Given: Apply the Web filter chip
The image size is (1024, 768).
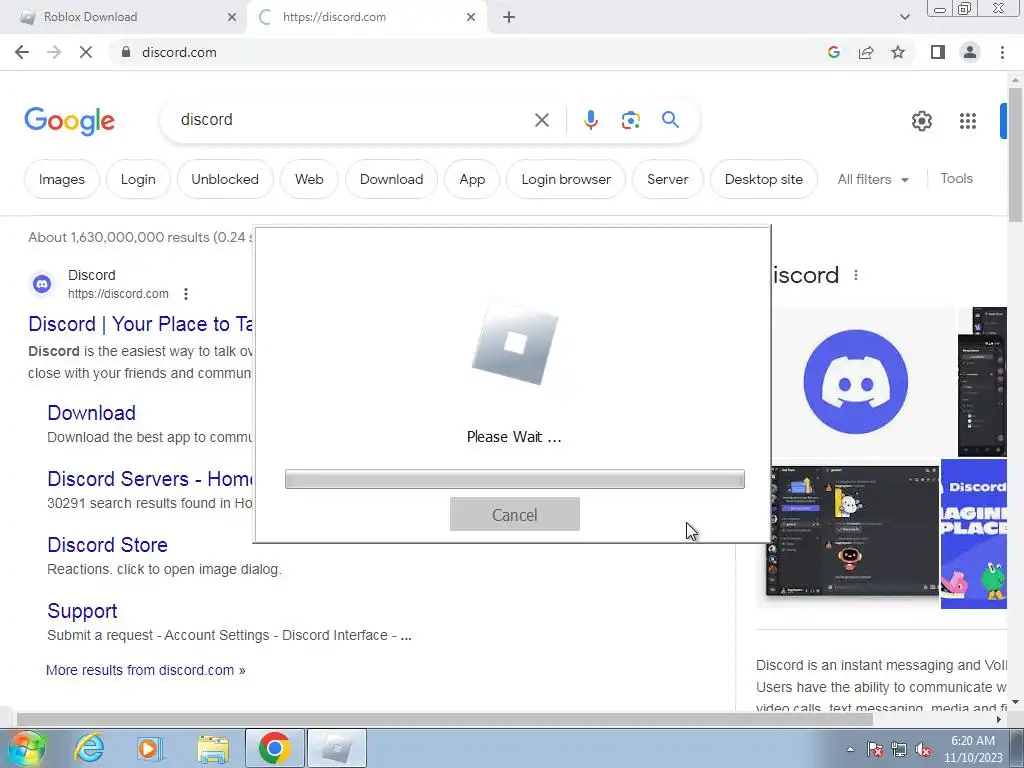Looking at the screenshot, I should tap(309, 179).
